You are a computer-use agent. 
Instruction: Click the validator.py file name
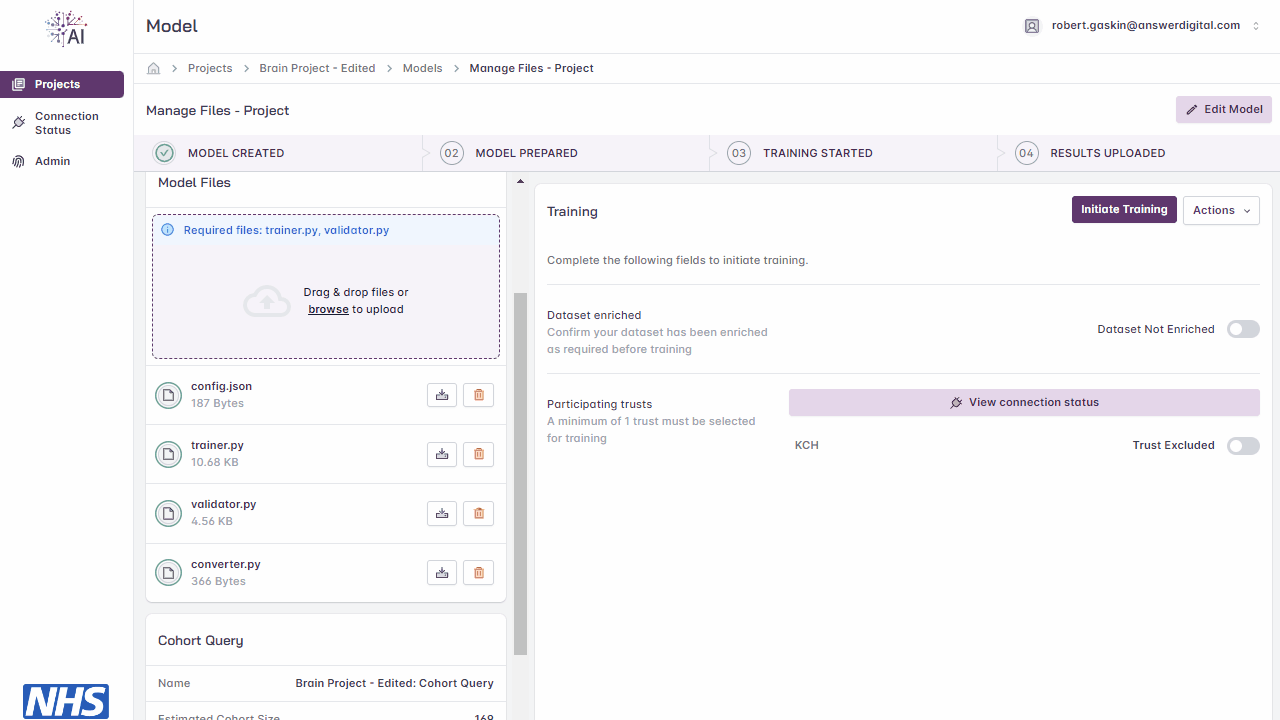tap(224, 504)
